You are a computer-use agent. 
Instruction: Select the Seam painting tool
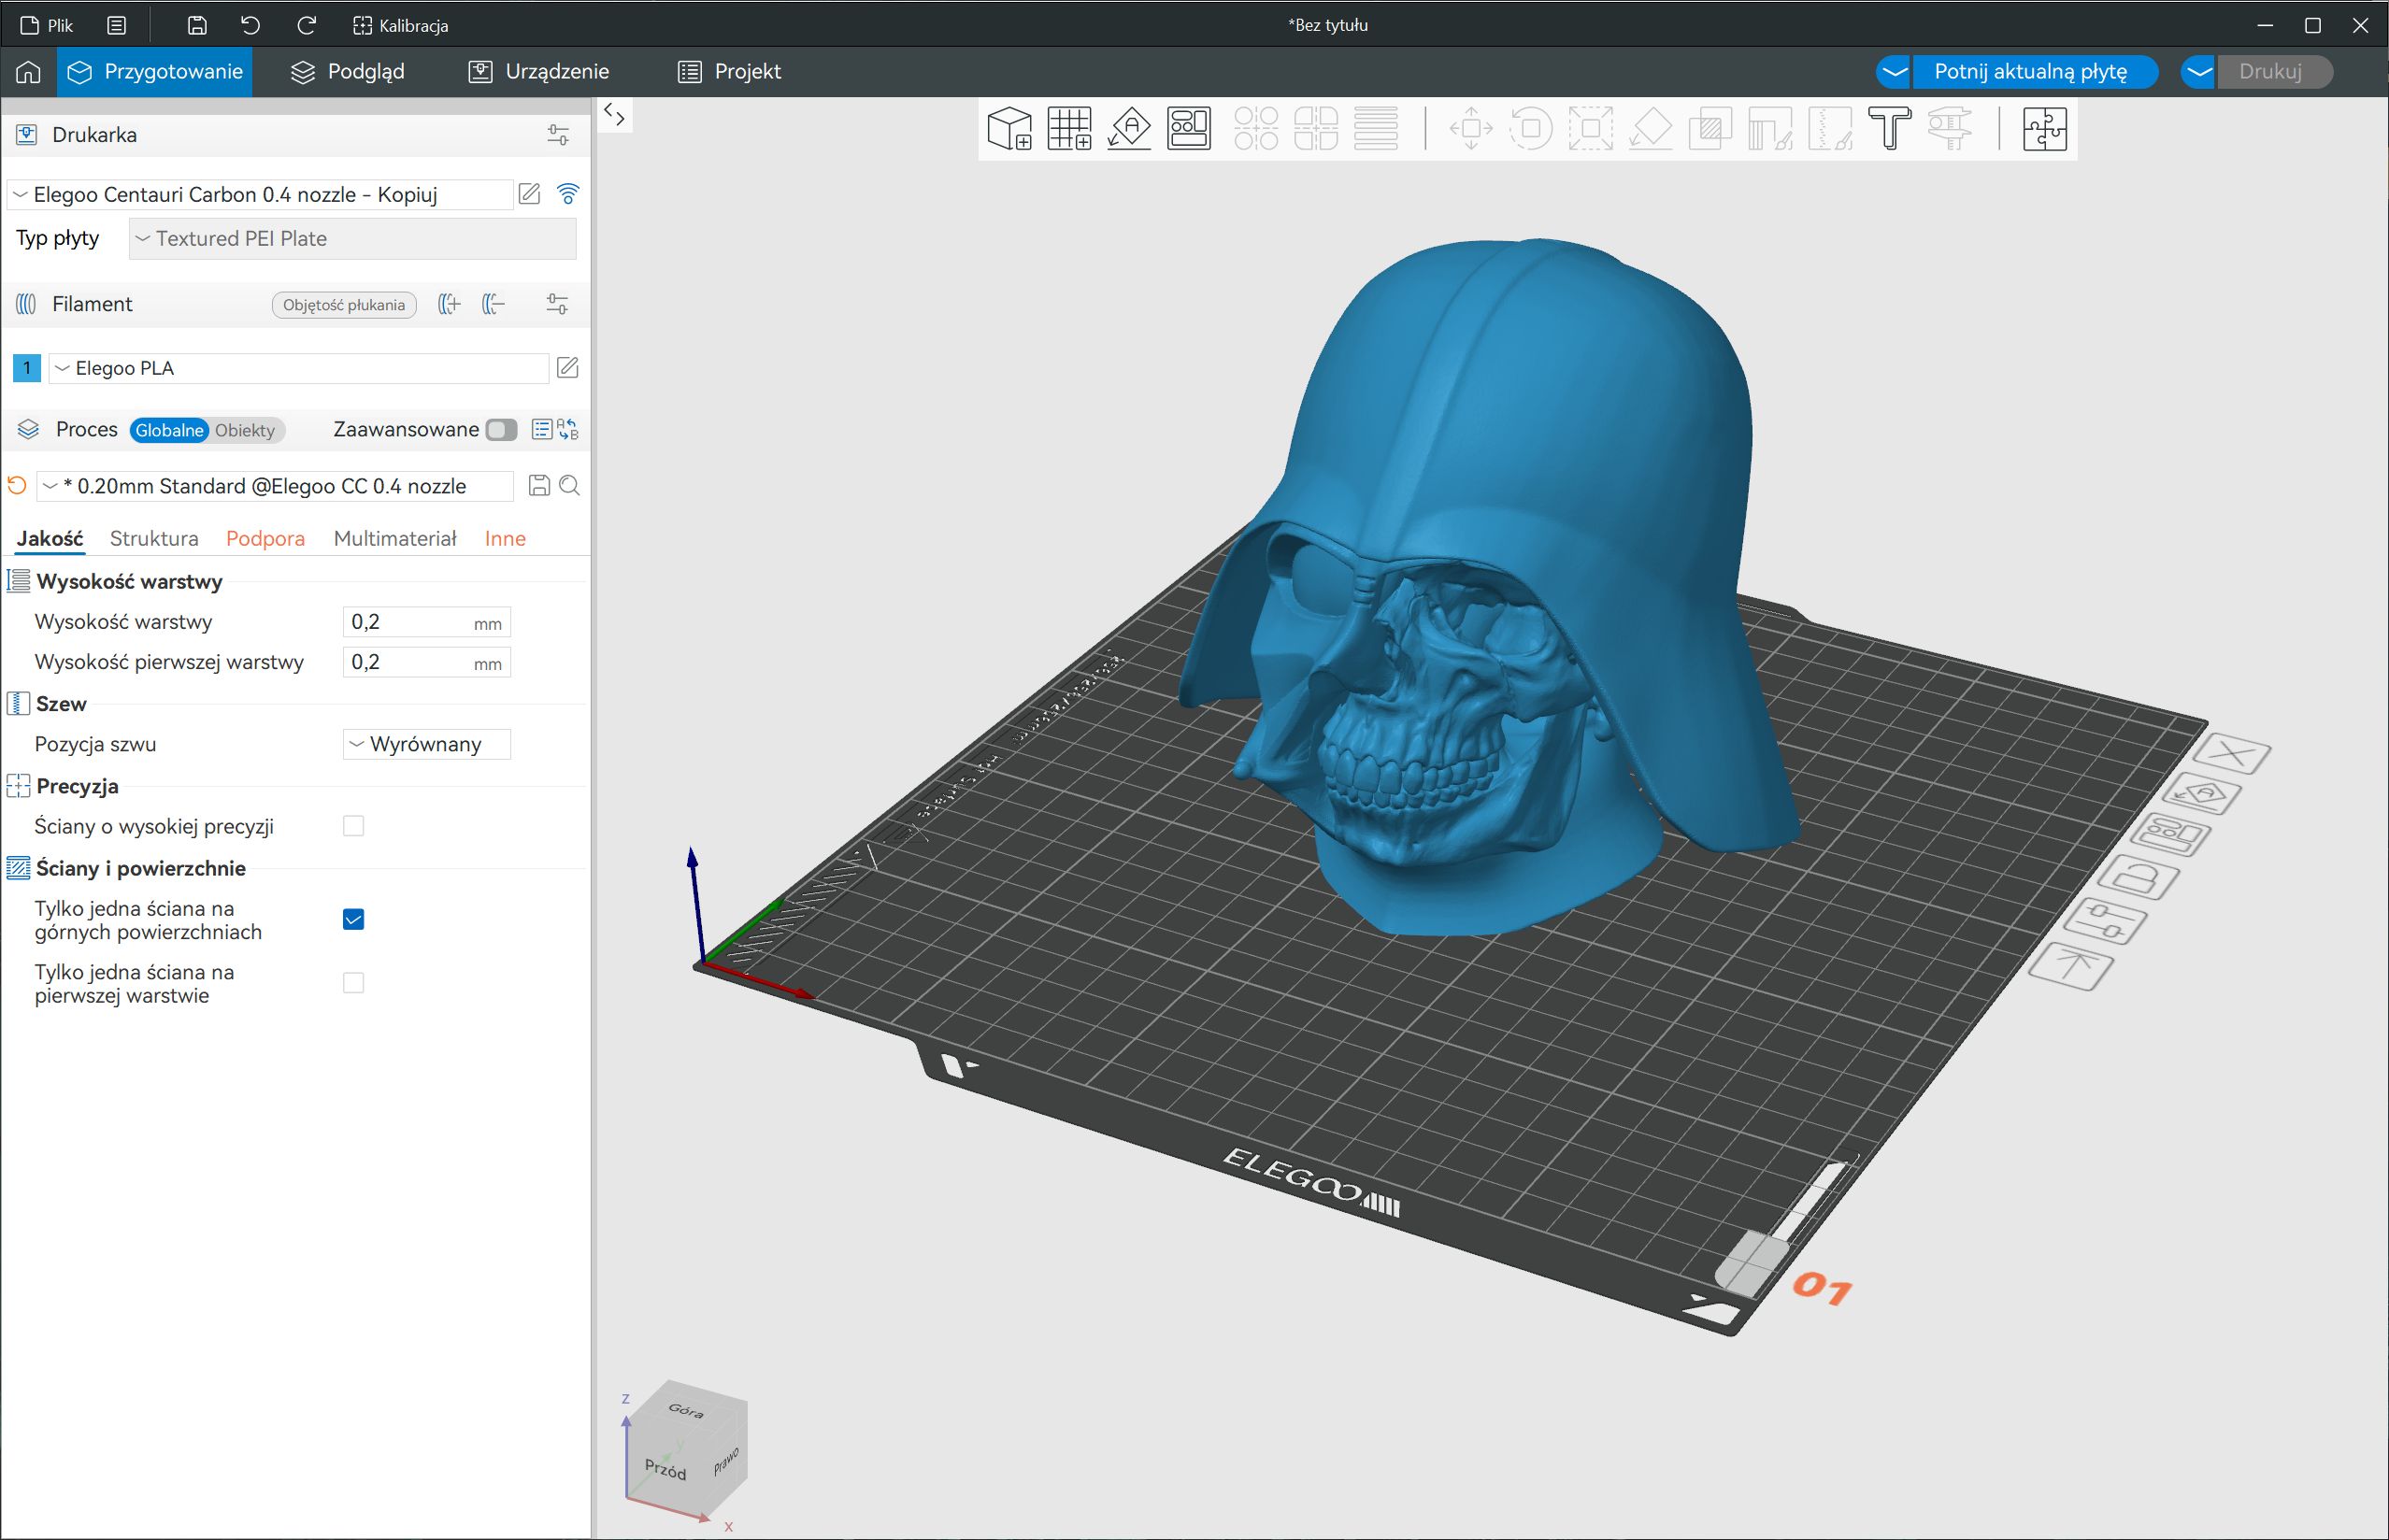(x=1831, y=128)
